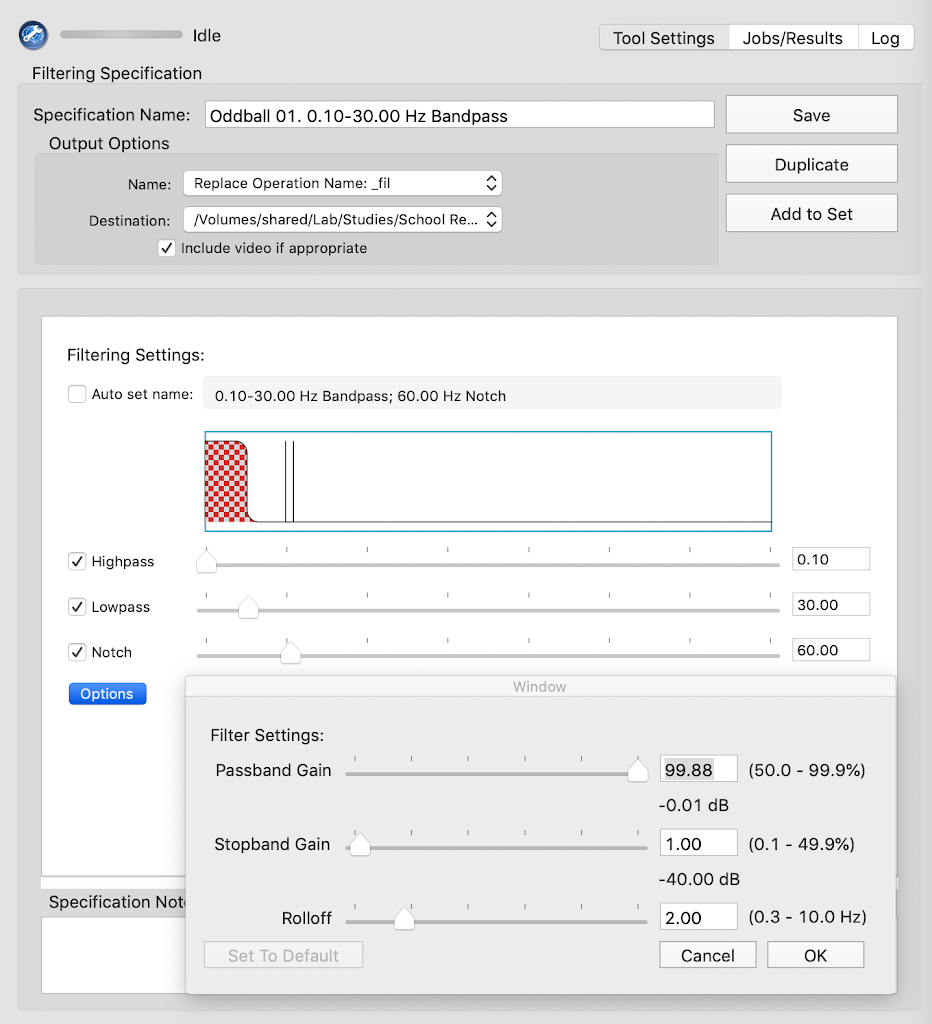Click the Passband Gain slider handle
This screenshot has height=1024, width=932.
[x=637, y=771]
